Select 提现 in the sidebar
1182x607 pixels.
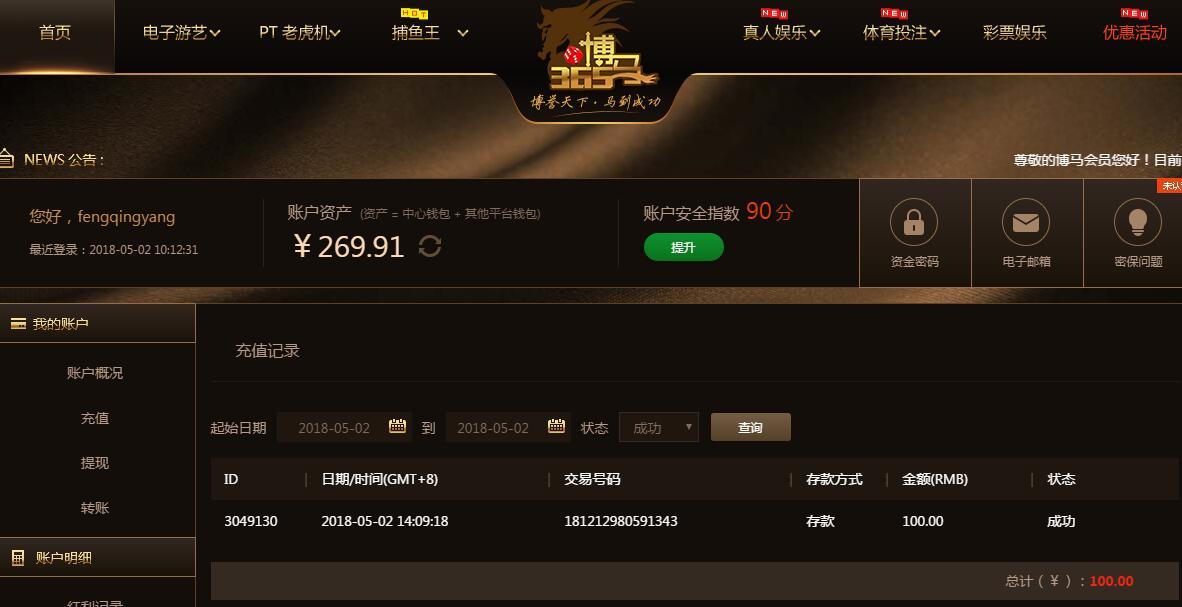coord(95,463)
